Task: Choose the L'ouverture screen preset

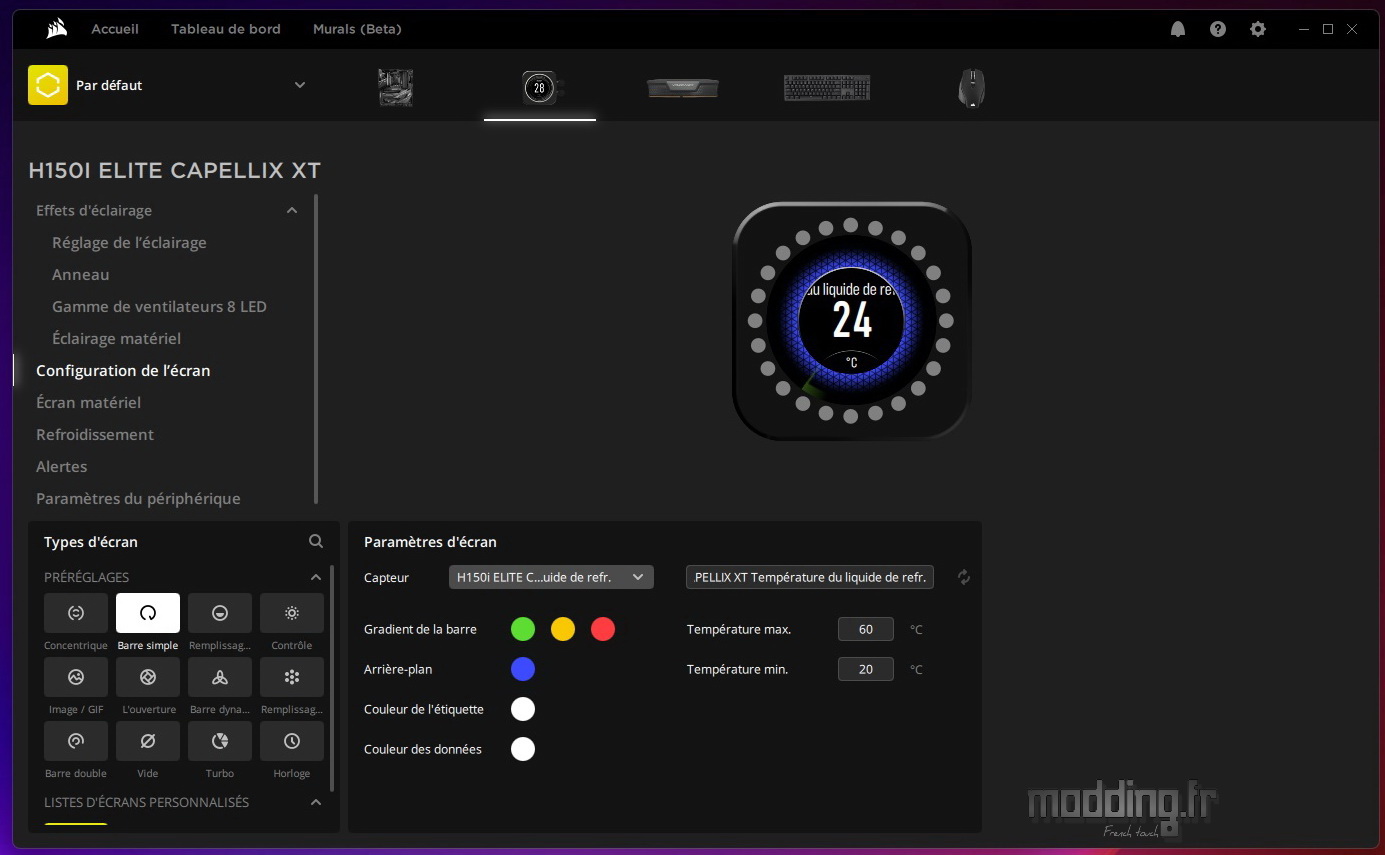Action: point(148,677)
